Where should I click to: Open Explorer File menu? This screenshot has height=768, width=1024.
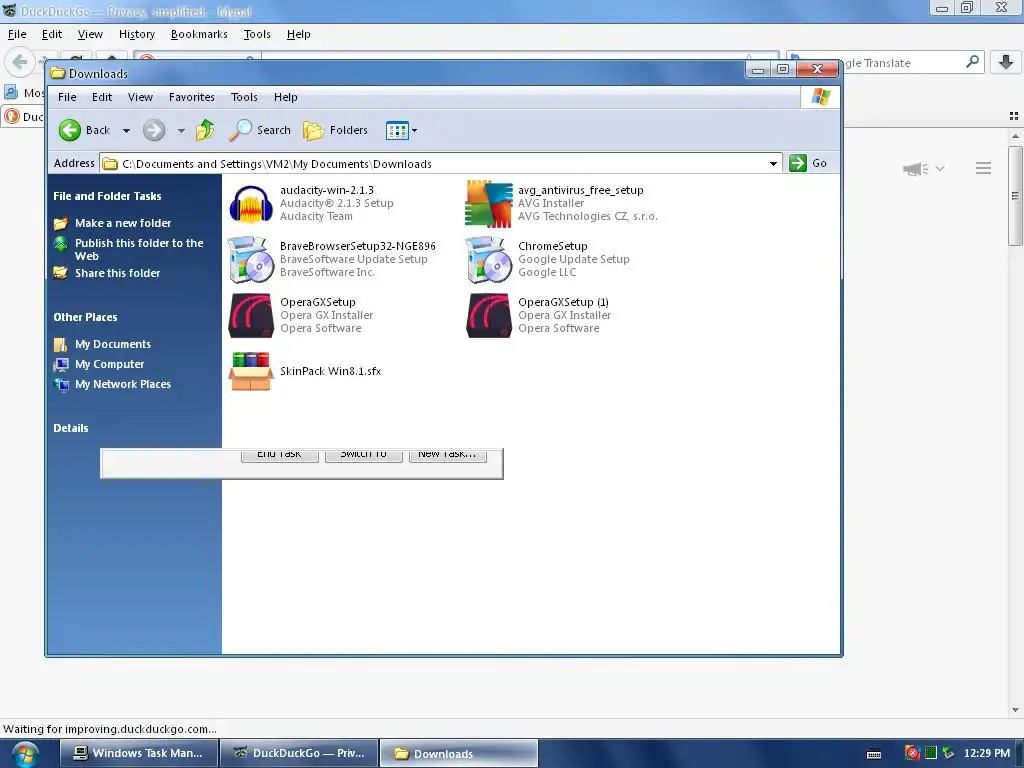(67, 97)
